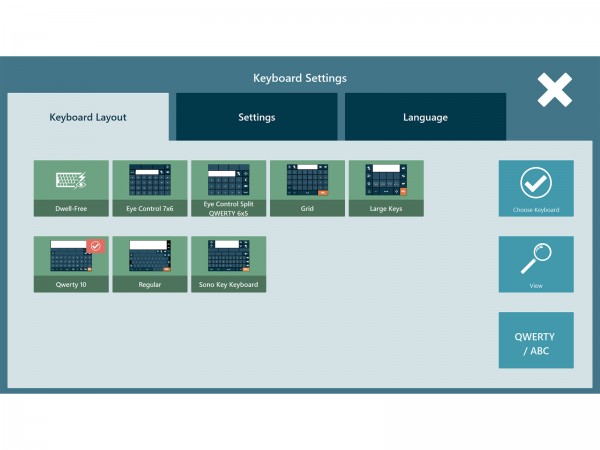600x450 pixels.
Task: Select the Grid keyboard layout
Action: pos(307,181)
